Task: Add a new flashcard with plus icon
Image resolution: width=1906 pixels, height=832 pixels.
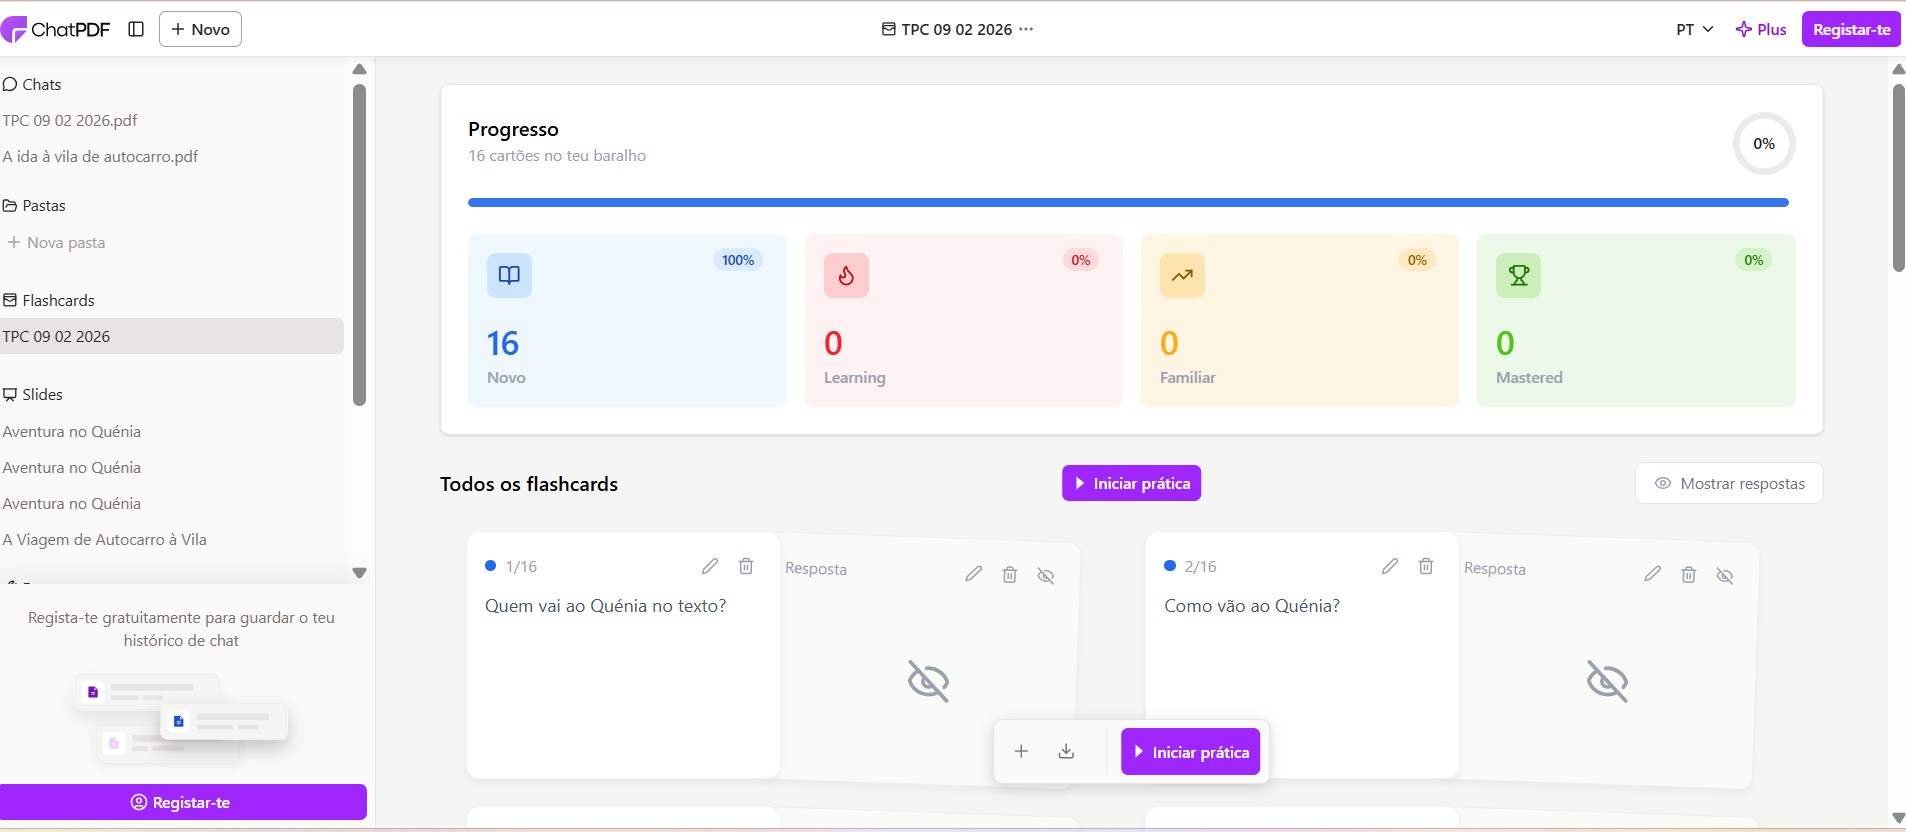Action: (x=1021, y=751)
